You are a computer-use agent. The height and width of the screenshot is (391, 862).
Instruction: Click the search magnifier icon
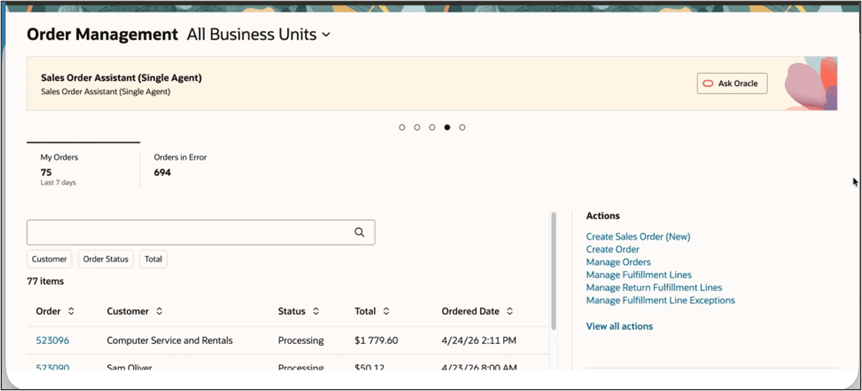pos(359,232)
